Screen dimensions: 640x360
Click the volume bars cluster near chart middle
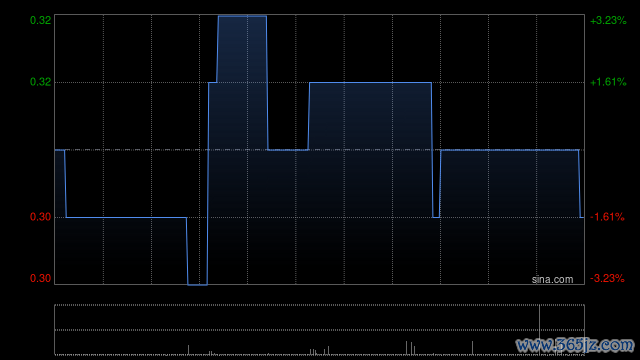click(319, 351)
